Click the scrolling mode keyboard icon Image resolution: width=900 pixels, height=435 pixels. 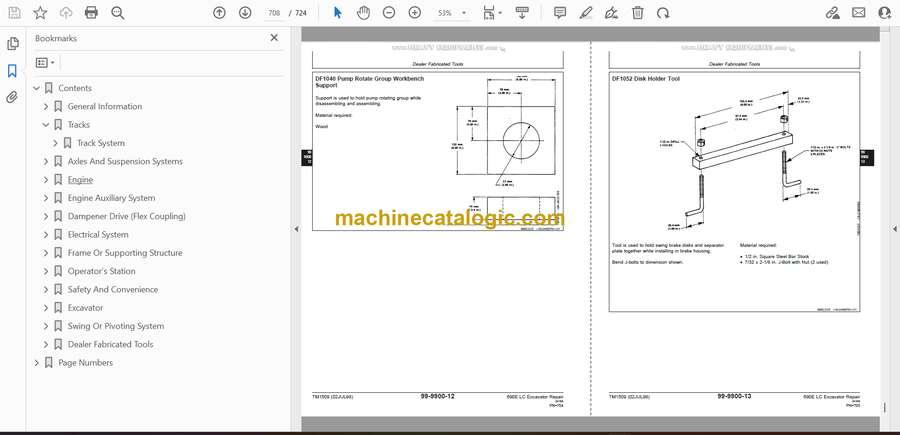point(522,13)
